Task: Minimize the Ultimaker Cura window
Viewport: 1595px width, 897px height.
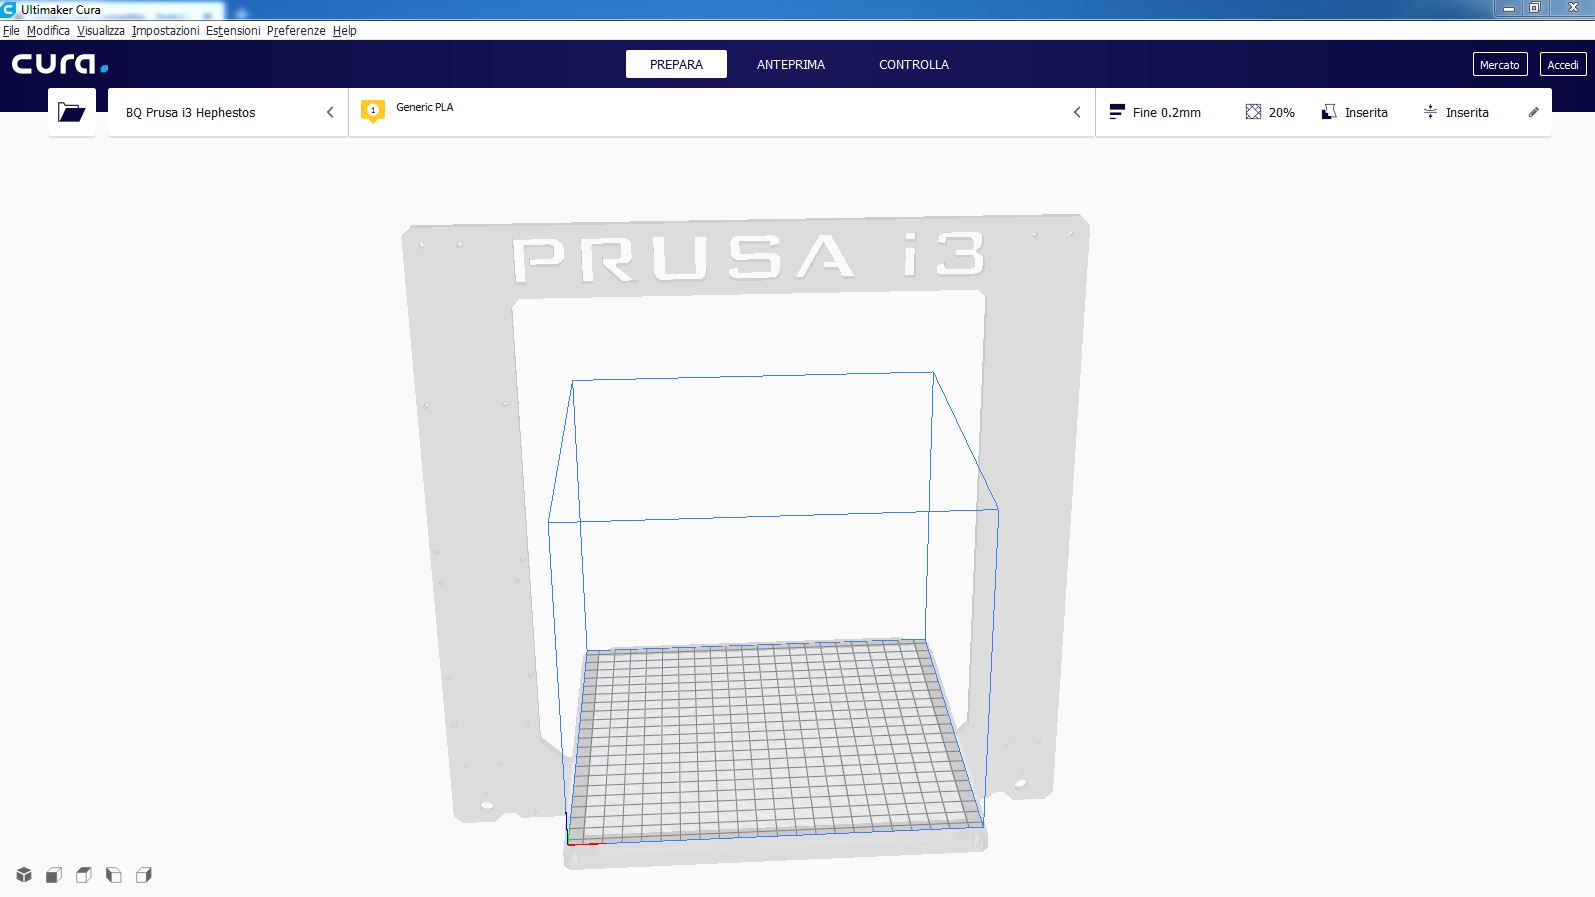Action: pyautogui.click(x=1508, y=8)
